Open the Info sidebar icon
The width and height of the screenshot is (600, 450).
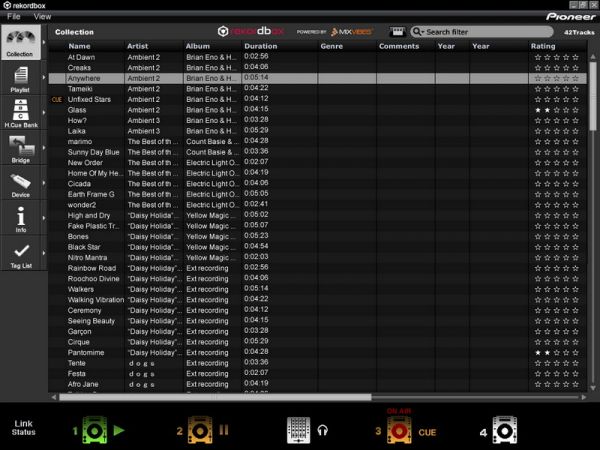pyautogui.click(x=21, y=218)
